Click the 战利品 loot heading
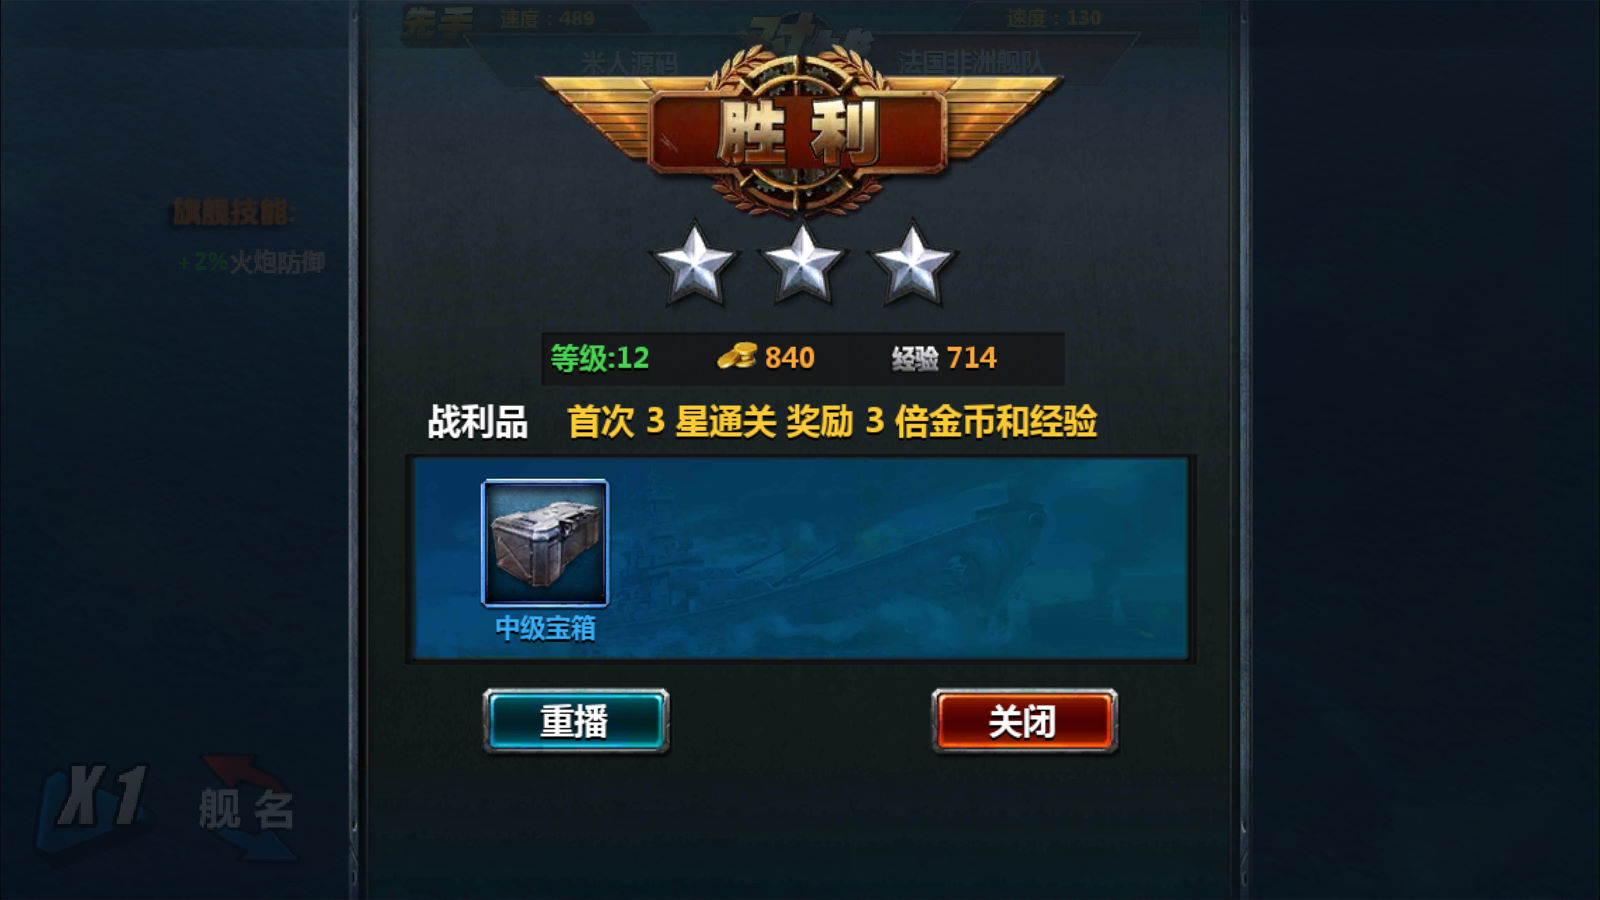This screenshot has width=1600, height=900. 478,422
